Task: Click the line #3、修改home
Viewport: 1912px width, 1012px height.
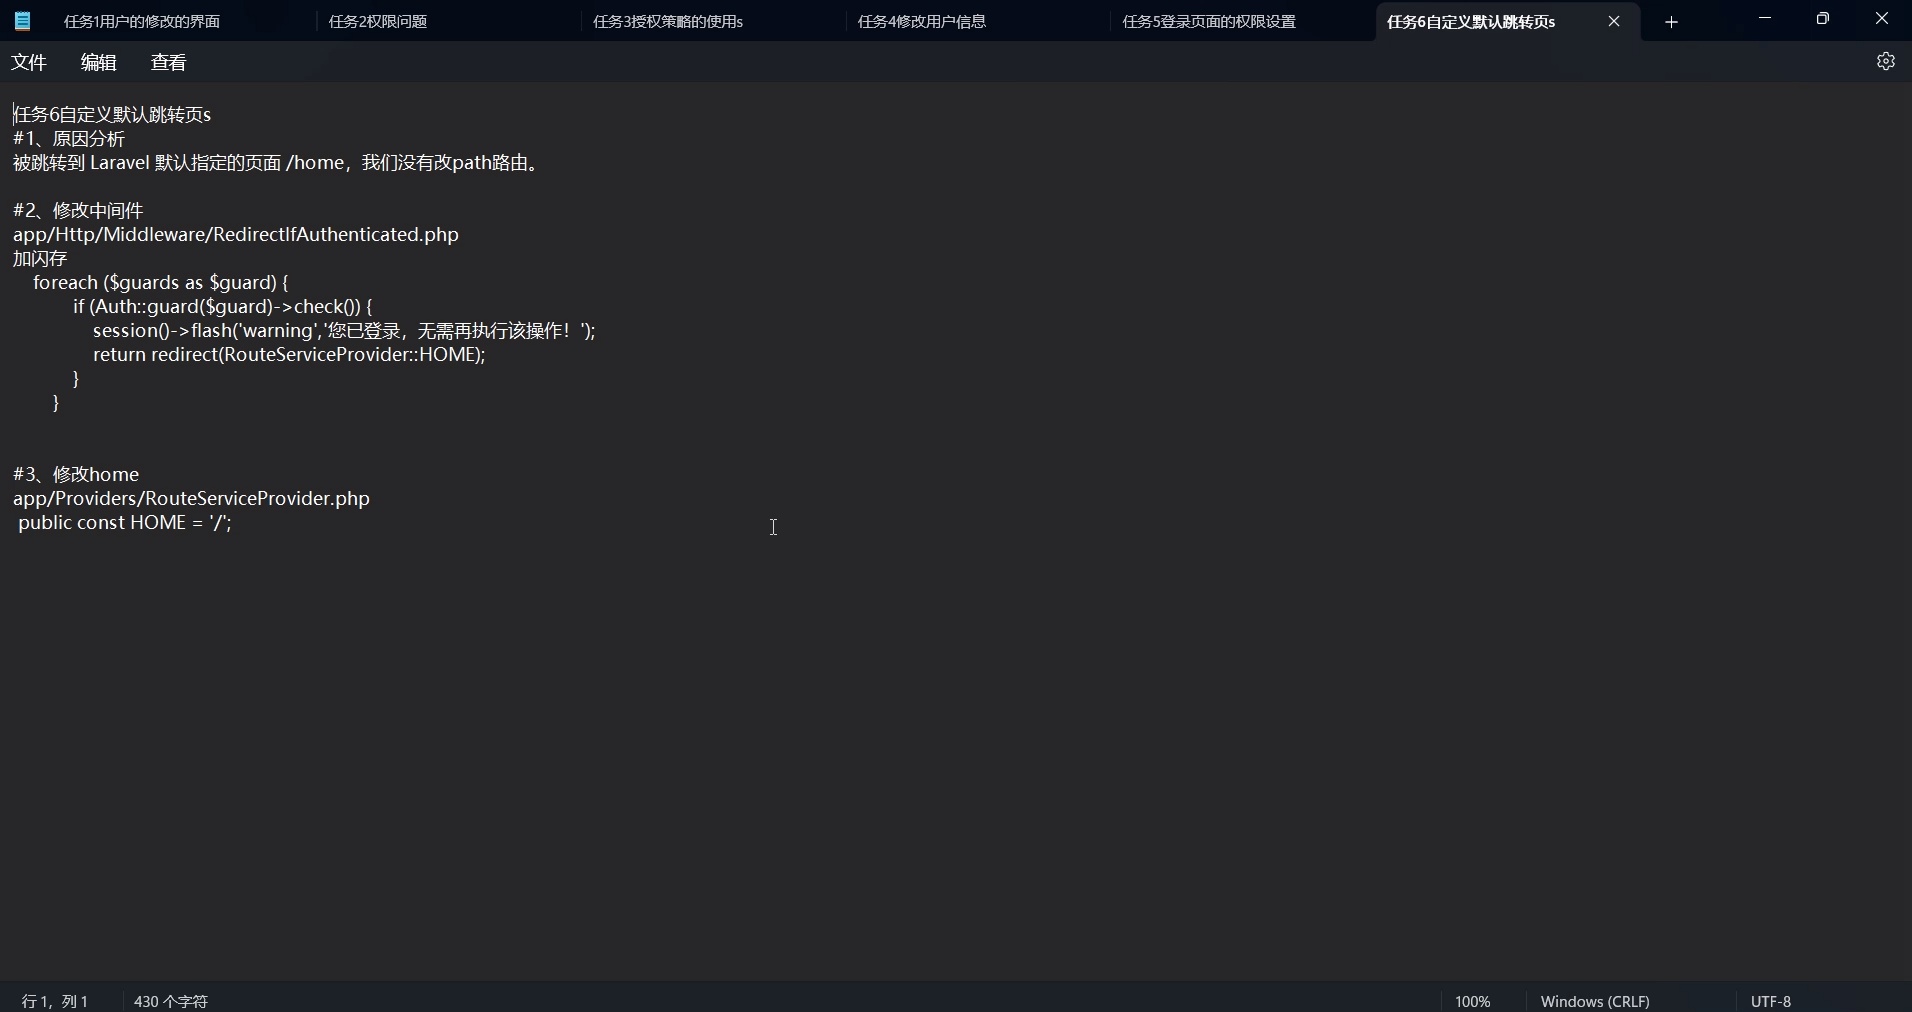Action: pyautogui.click(x=76, y=474)
